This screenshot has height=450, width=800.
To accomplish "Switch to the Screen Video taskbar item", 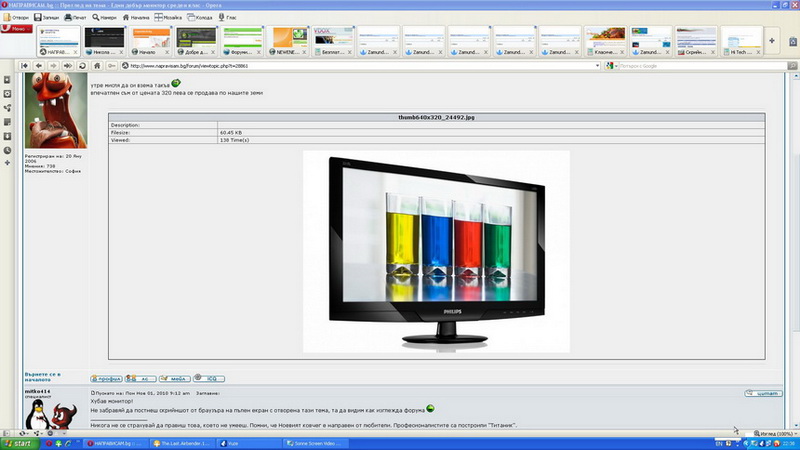I will coord(315,444).
